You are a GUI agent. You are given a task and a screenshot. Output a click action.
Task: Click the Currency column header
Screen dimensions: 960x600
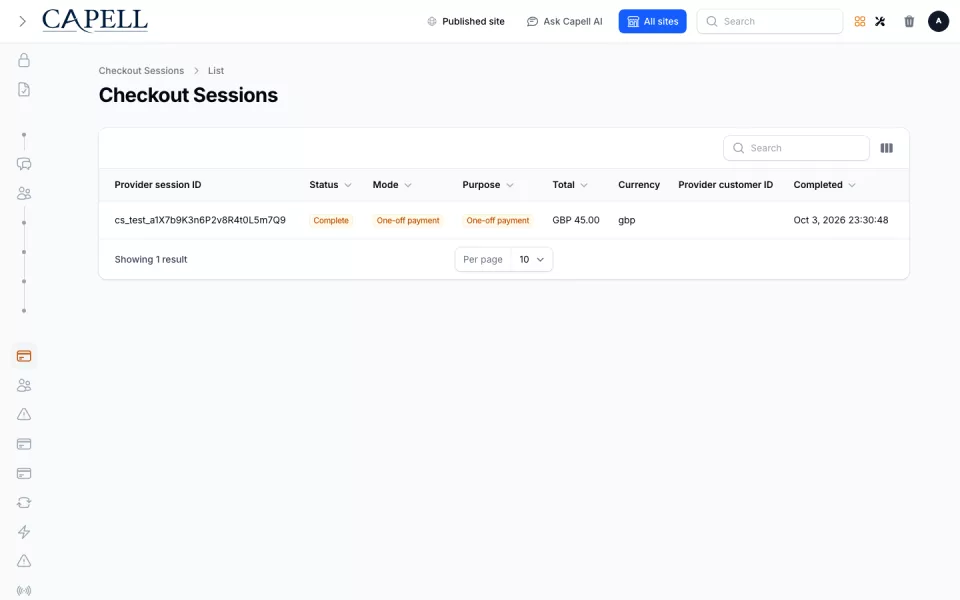[639, 185]
